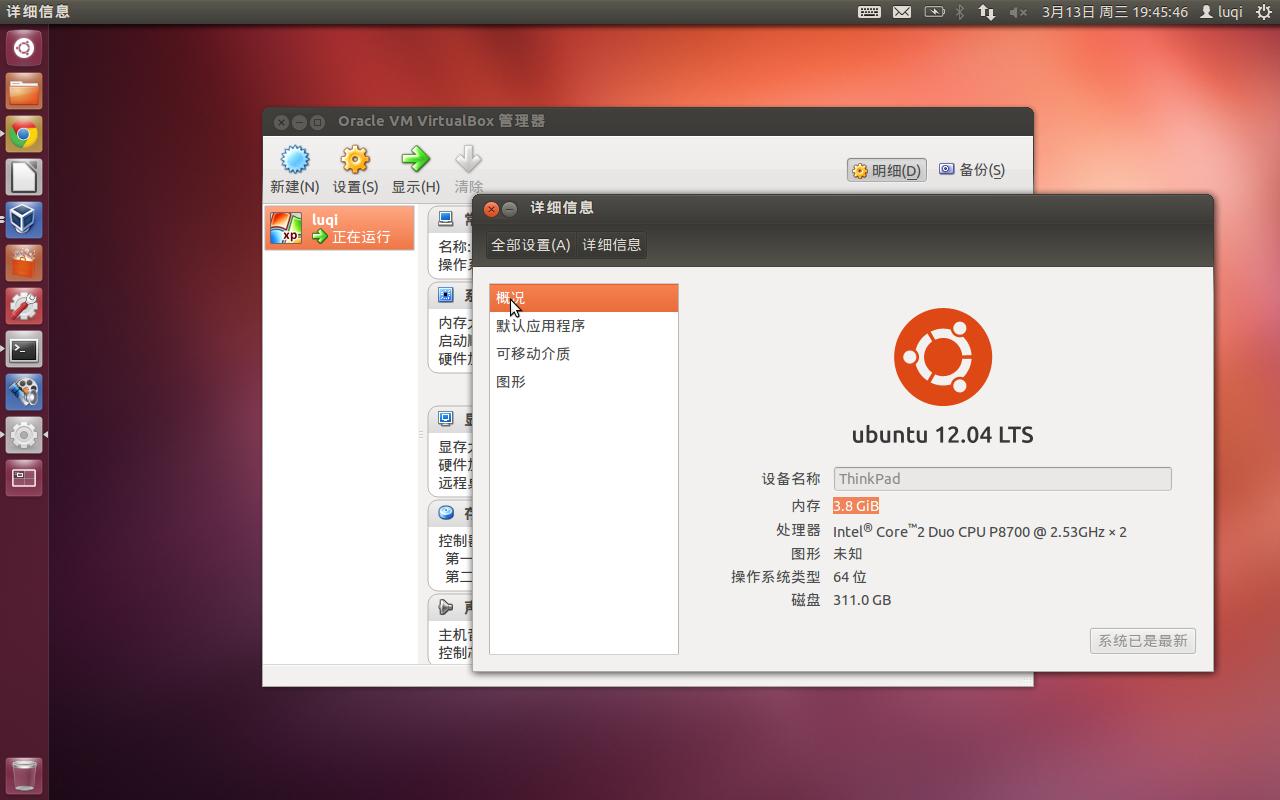Open Ubuntu Software Center from the launcher
This screenshot has width=1280, height=800.
point(24,263)
